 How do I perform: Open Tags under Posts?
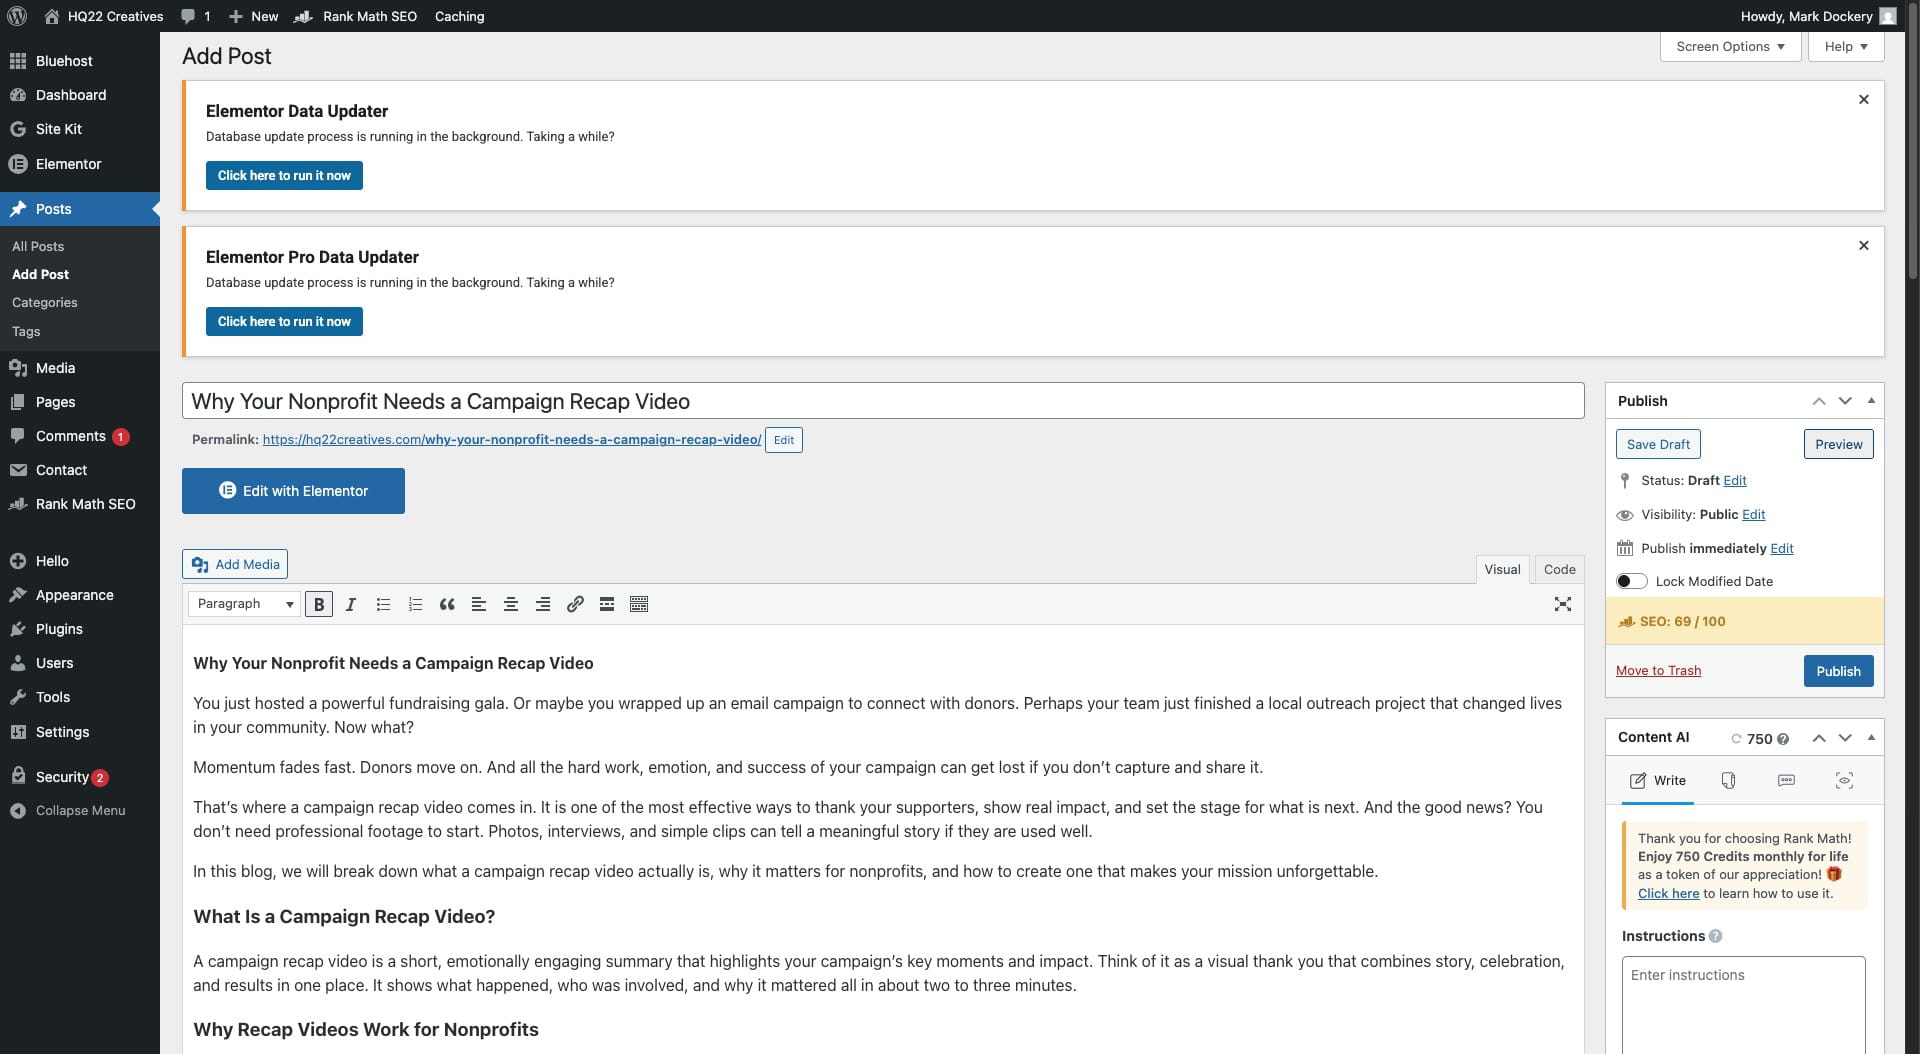click(x=26, y=331)
